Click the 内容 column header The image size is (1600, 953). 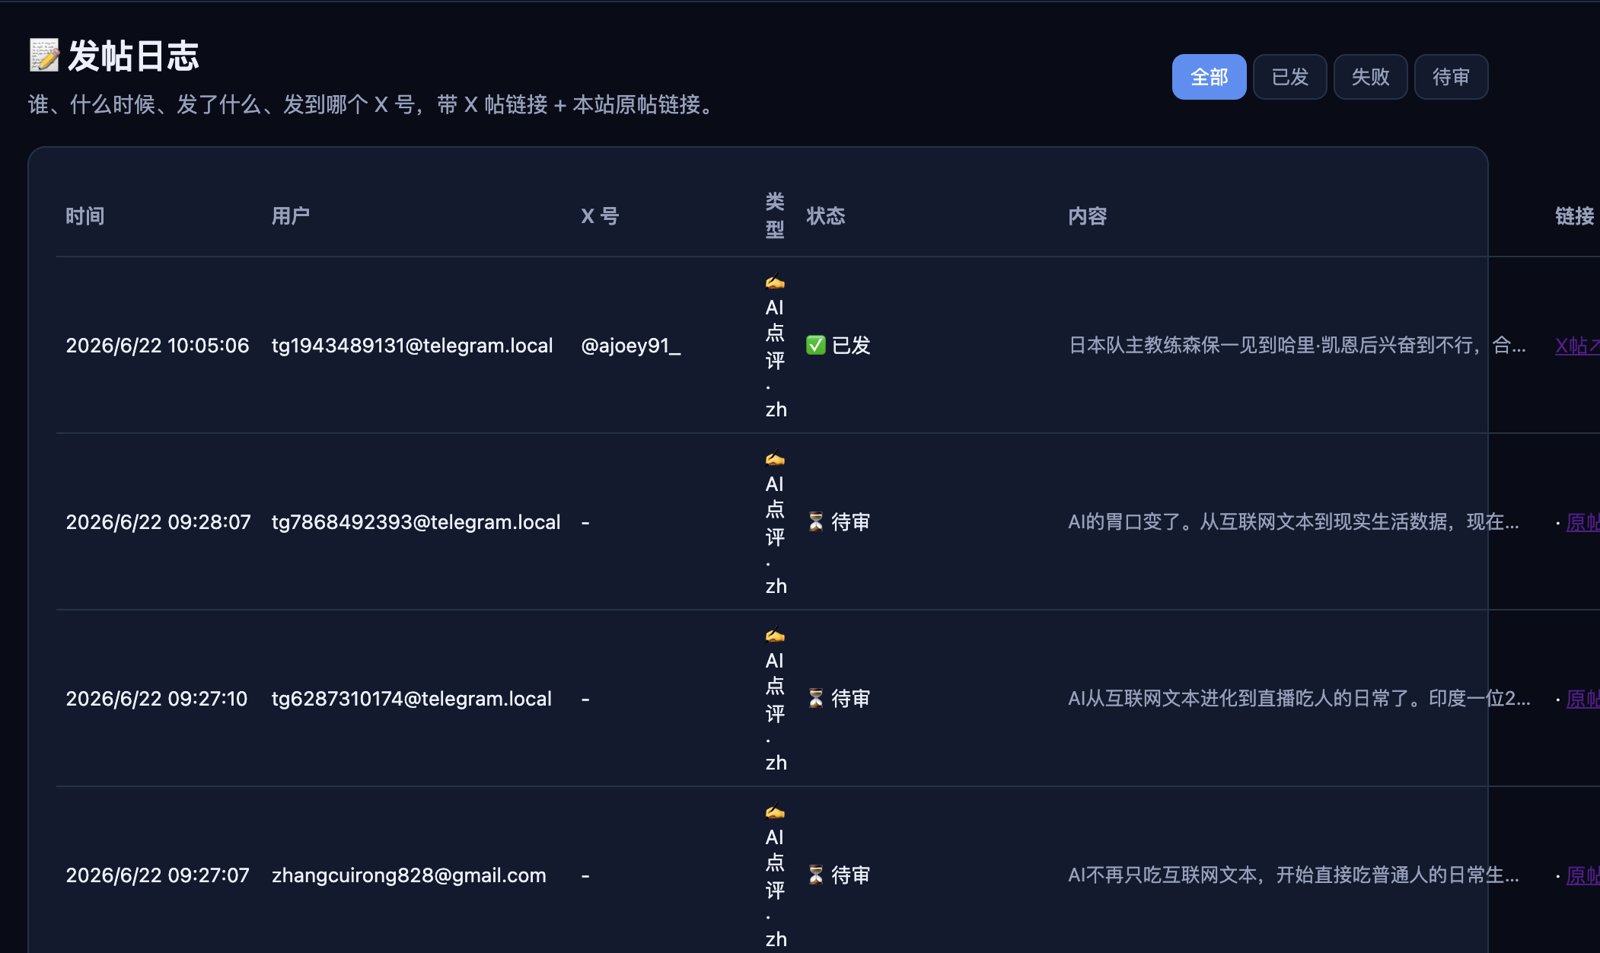1087,216
